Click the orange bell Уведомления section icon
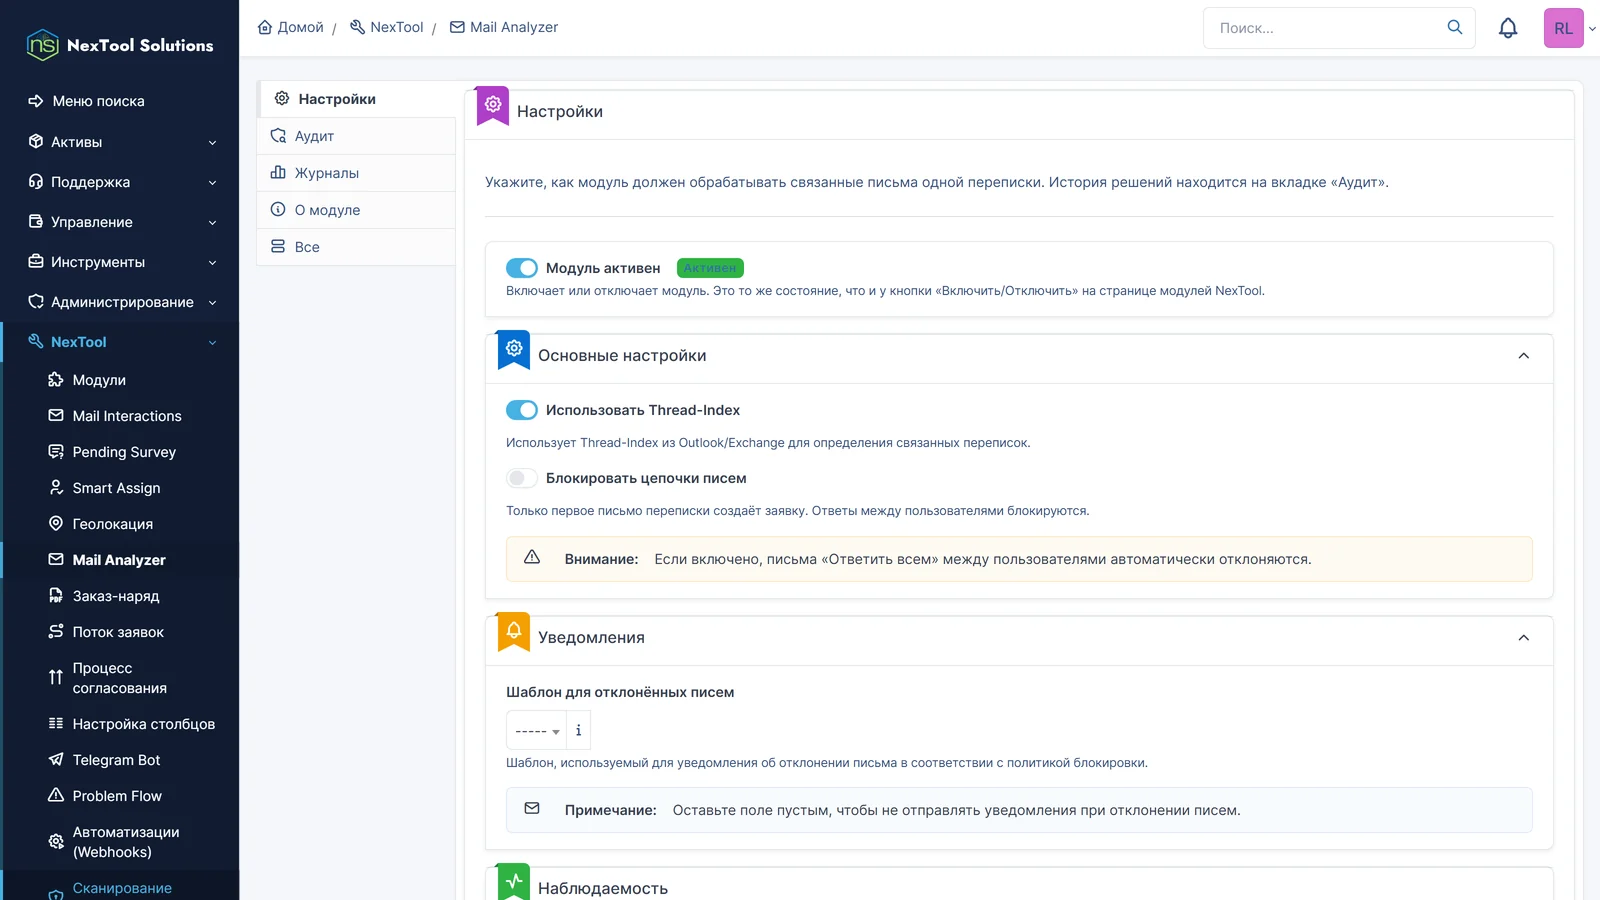 [x=514, y=631]
